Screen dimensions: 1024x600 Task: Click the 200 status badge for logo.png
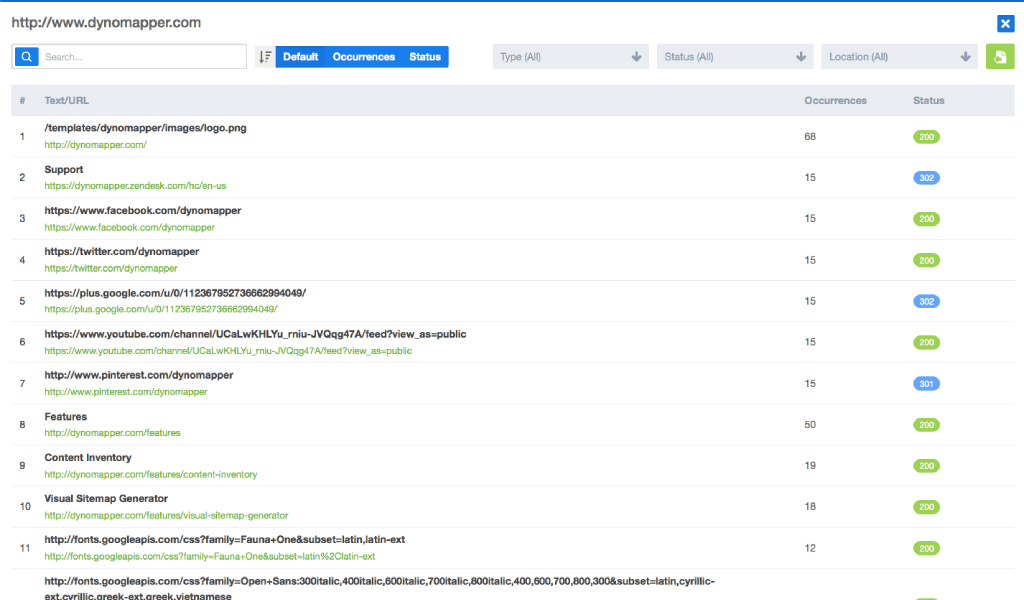click(x=926, y=137)
